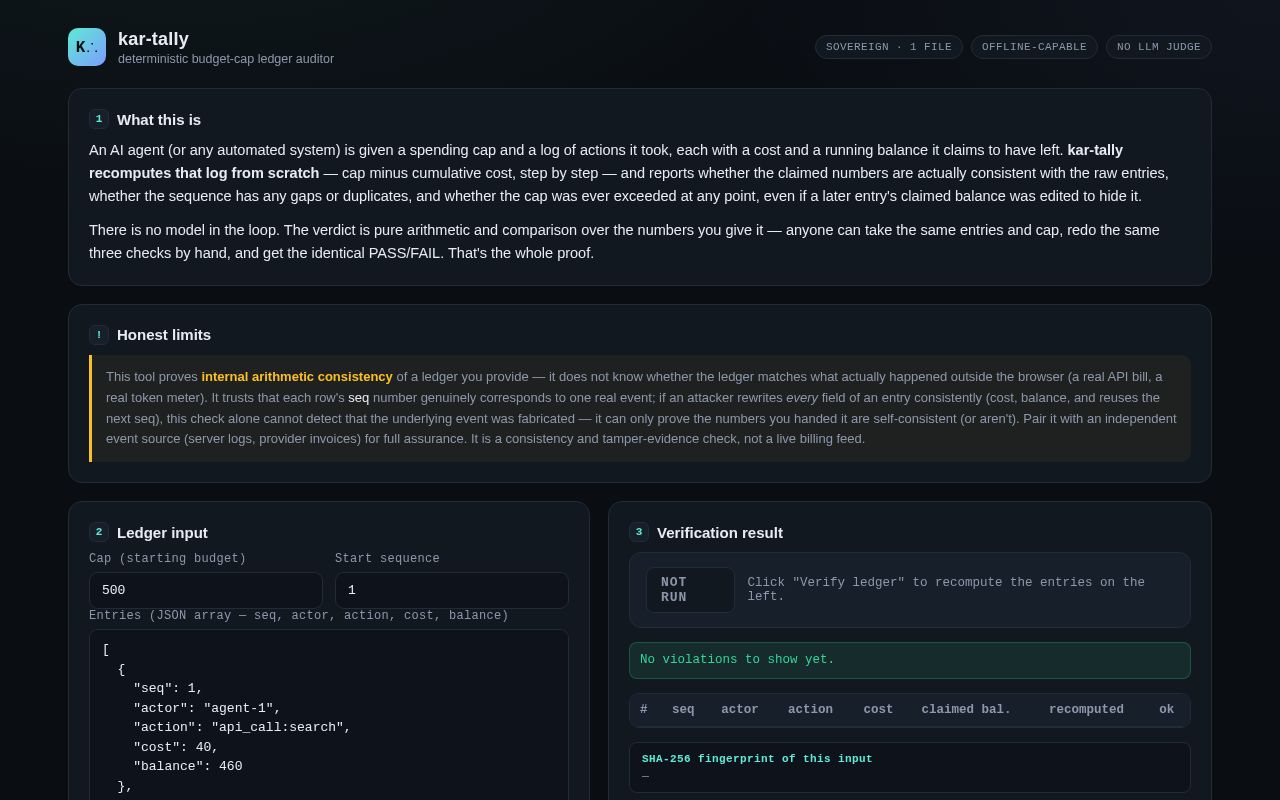The height and width of the screenshot is (800, 1280).
Task: Click the SOVEREIGN · 1 FILE pill
Action: point(889,47)
